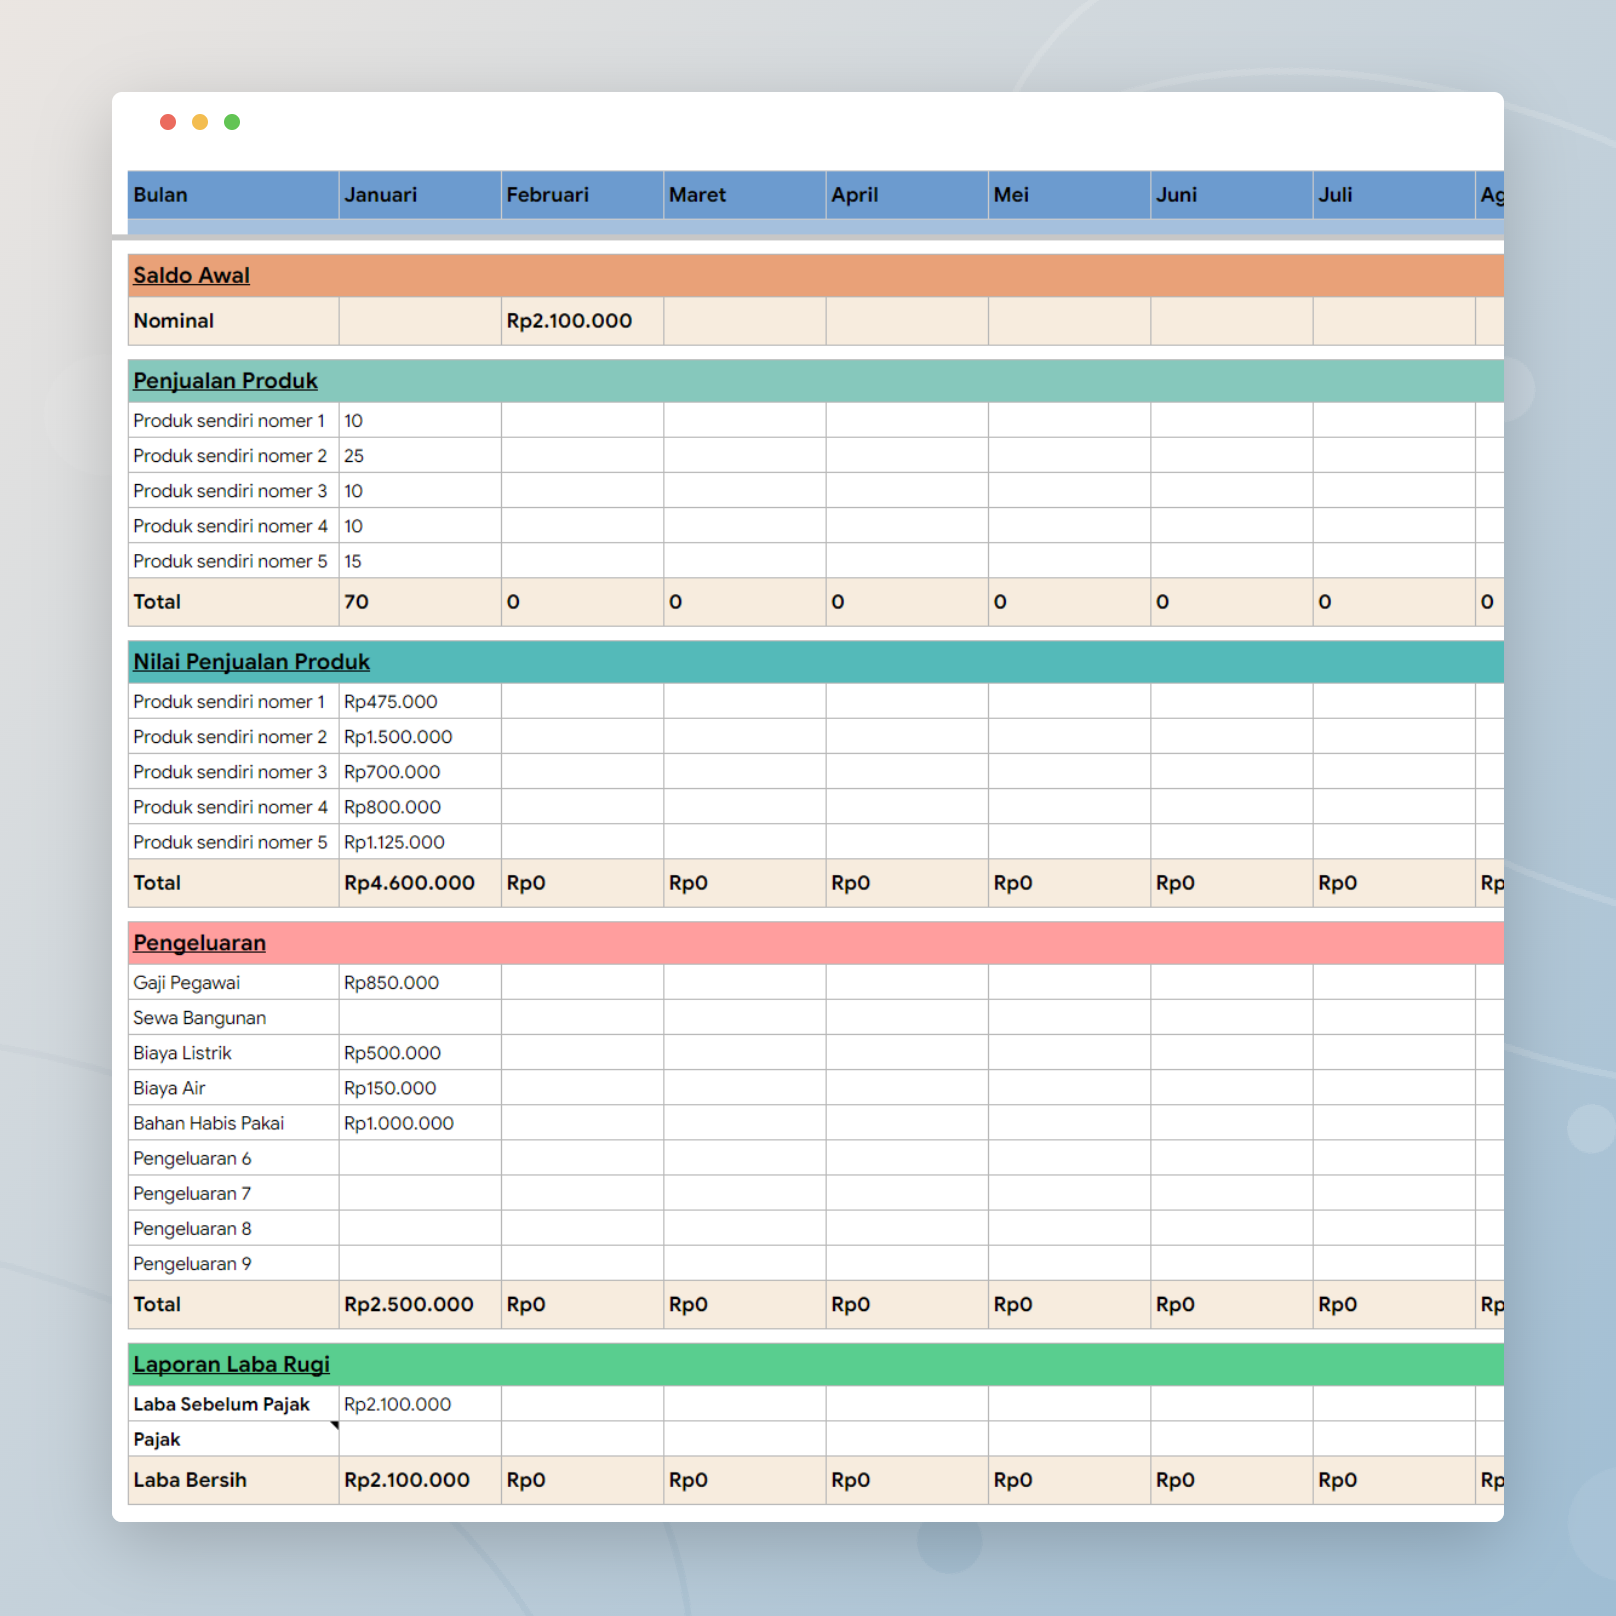Select the Biaya Air row label
The height and width of the screenshot is (1616, 1616).
pos(233,1088)
